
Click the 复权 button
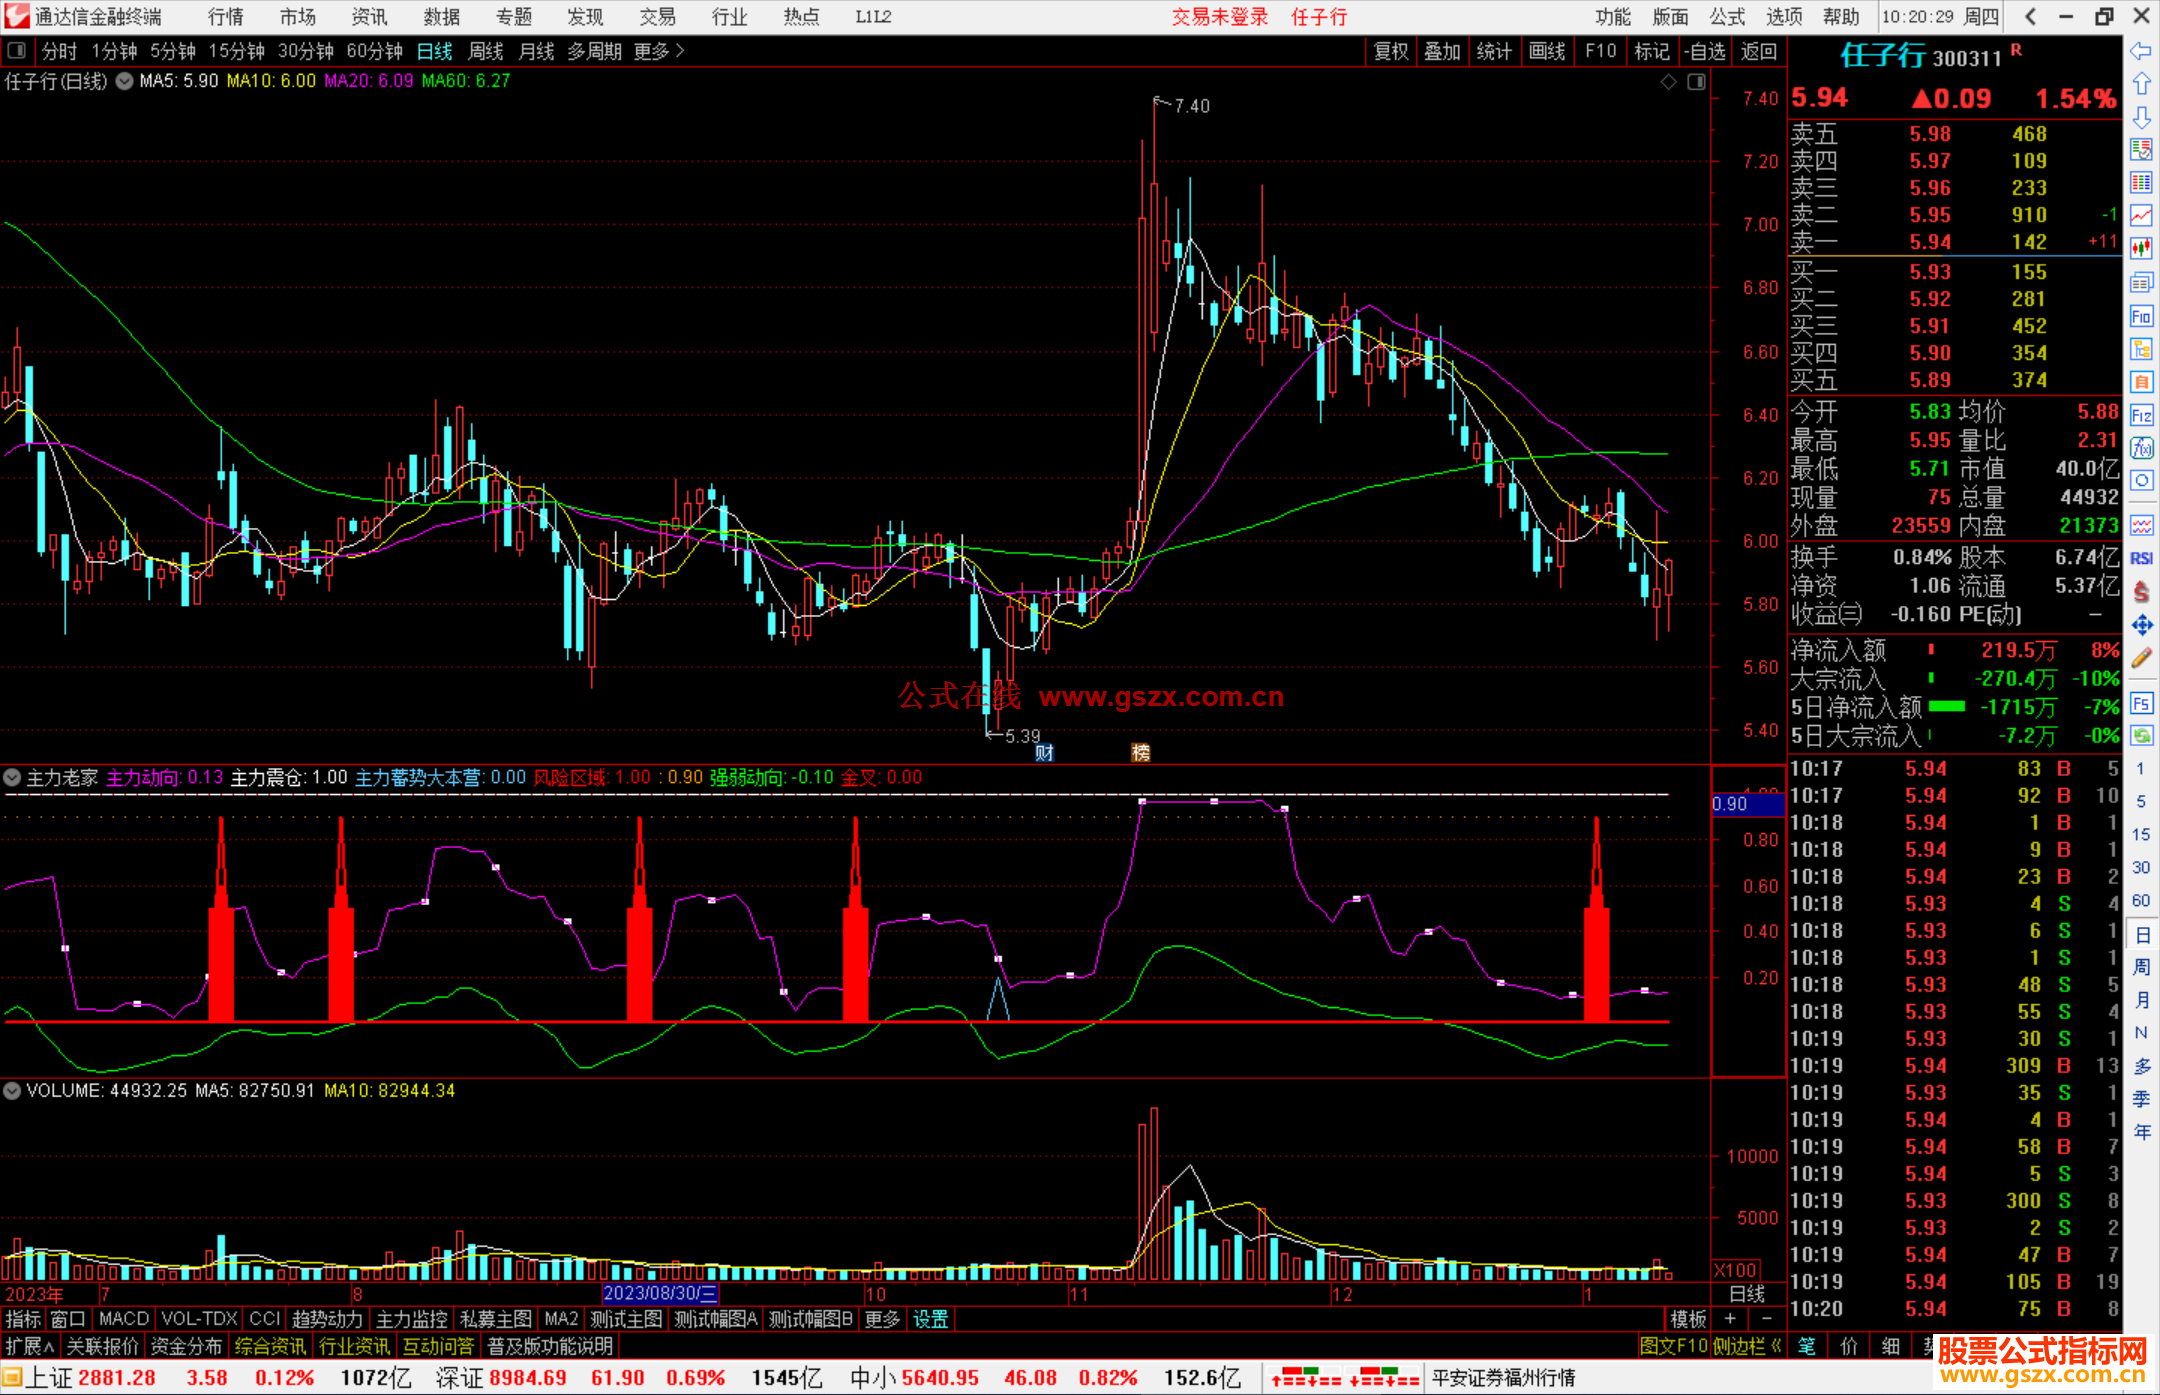1390,51
